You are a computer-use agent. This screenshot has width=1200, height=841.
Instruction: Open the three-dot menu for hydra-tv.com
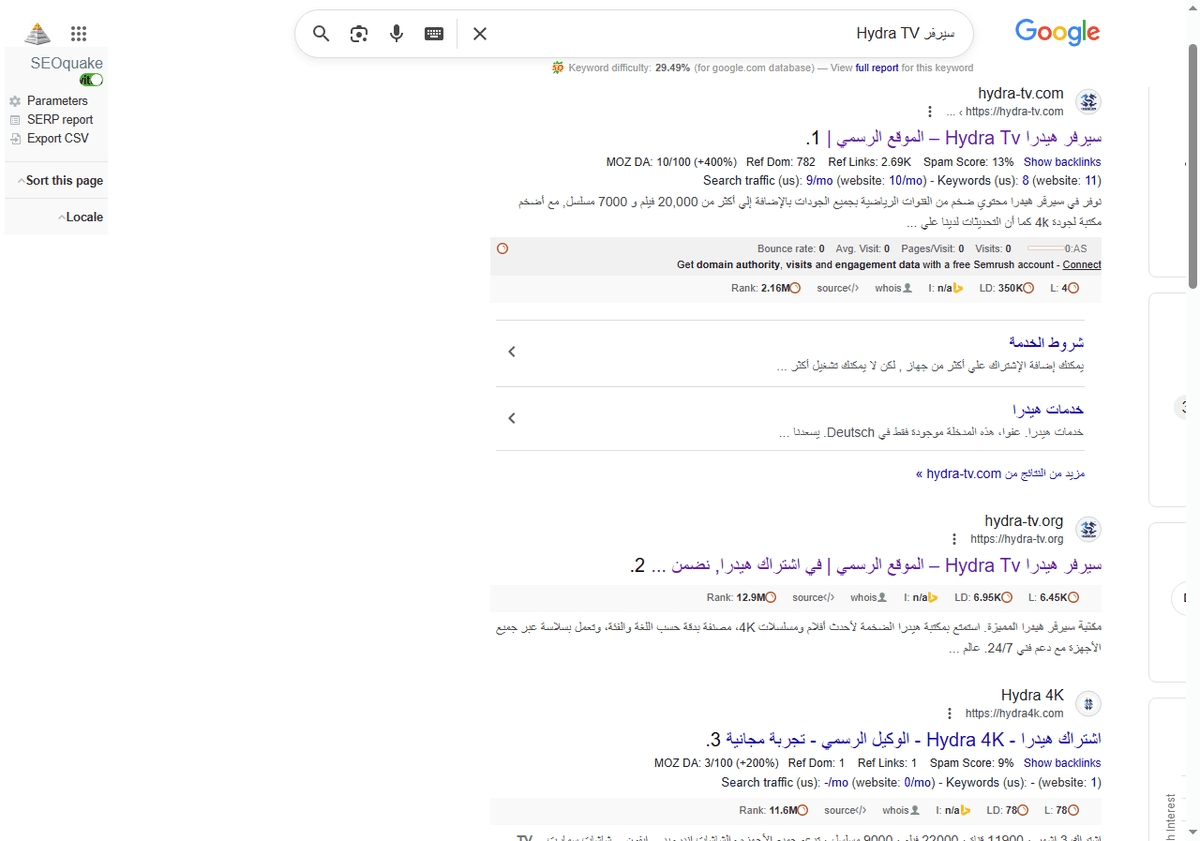(x=930, y=111)
